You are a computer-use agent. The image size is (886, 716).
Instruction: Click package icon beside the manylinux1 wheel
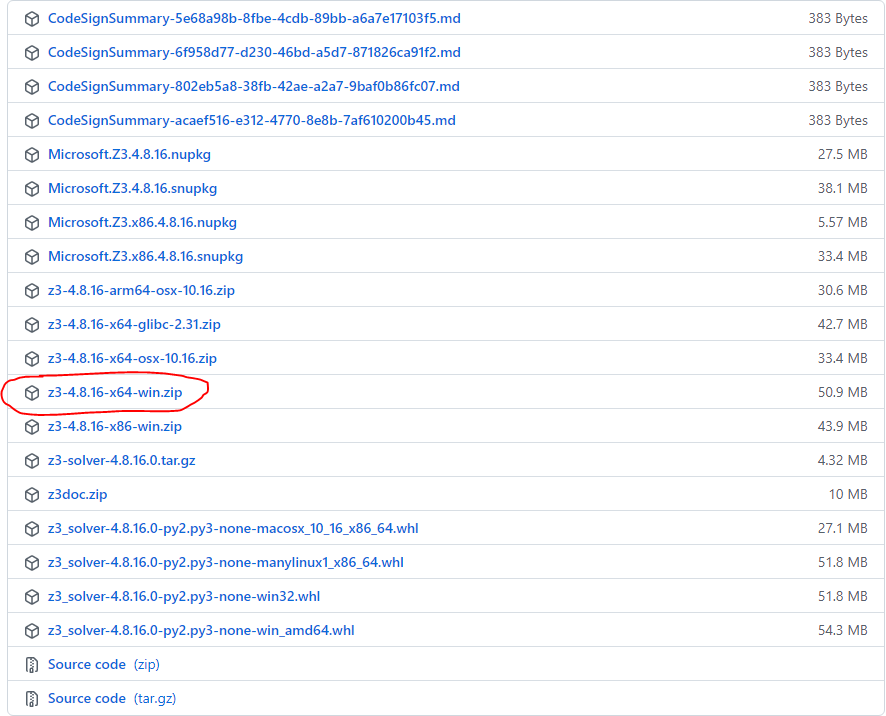point(32,562)
